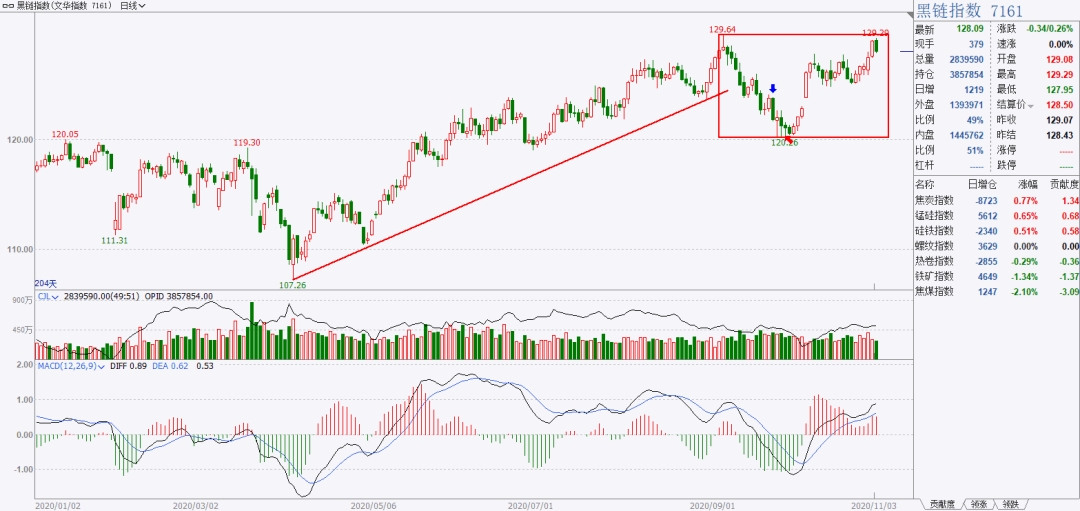1080x511 pixels.
Task: Click the chain link icon beside 黑链指数
Action: (x=9, y=6)
